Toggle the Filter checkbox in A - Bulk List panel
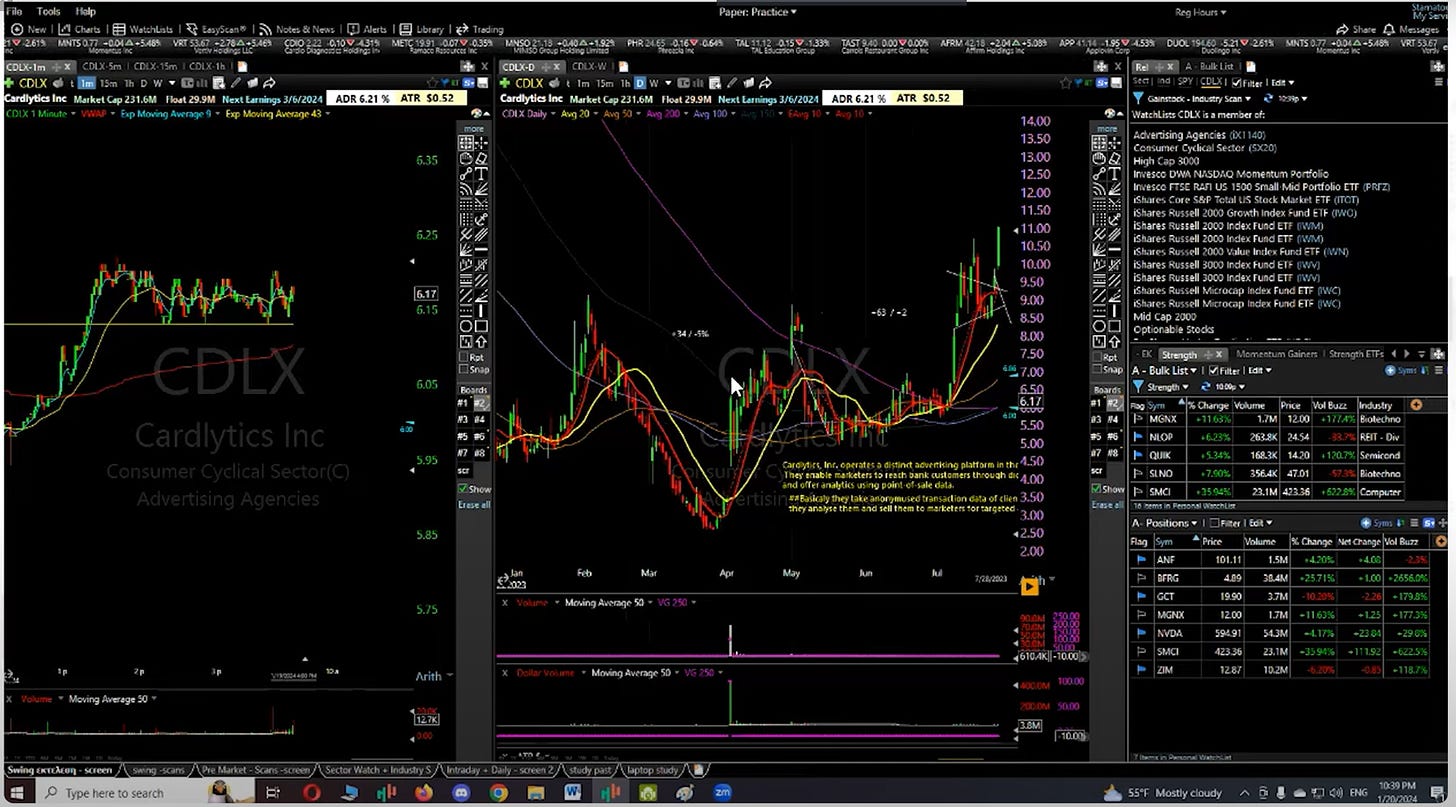The width and height of the screenshot is (1456, 807). [1213, 371]
